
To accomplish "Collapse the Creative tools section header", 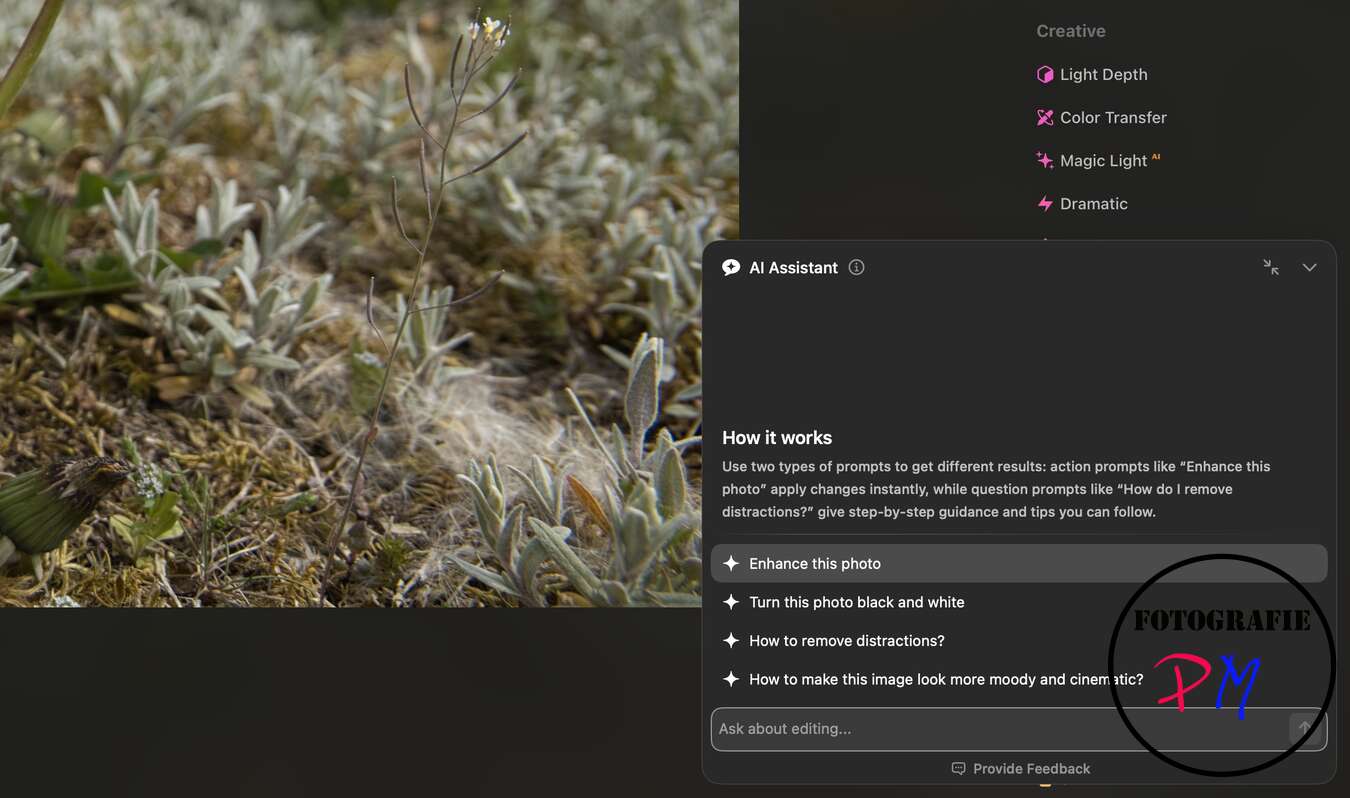I will 1070,31.
